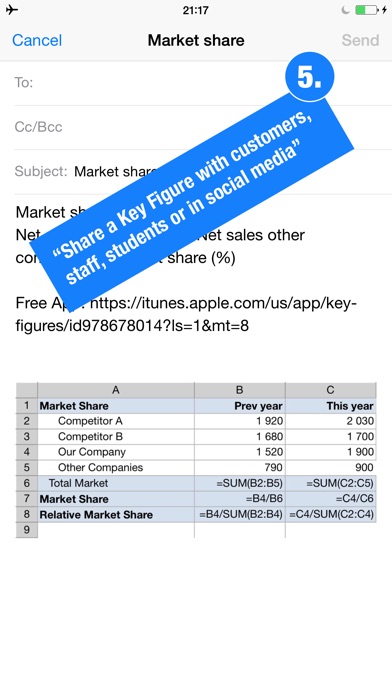This screenshot has height=696, width=392.
Task: Tap the Competitor A cell
Action: (x=116, y=421)
